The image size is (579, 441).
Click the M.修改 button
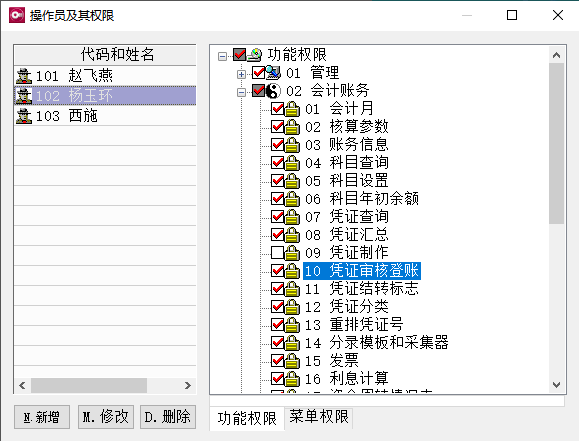click(x=106, y=417)
